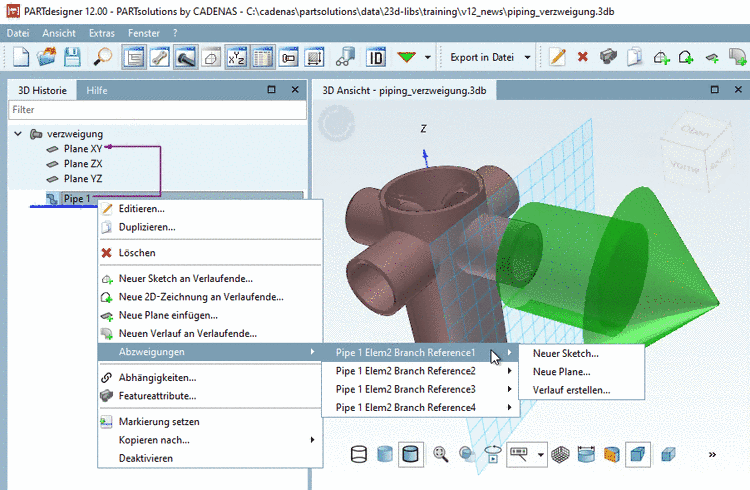
Task: Click the green triangle test icon
Action: pos(406,57)
